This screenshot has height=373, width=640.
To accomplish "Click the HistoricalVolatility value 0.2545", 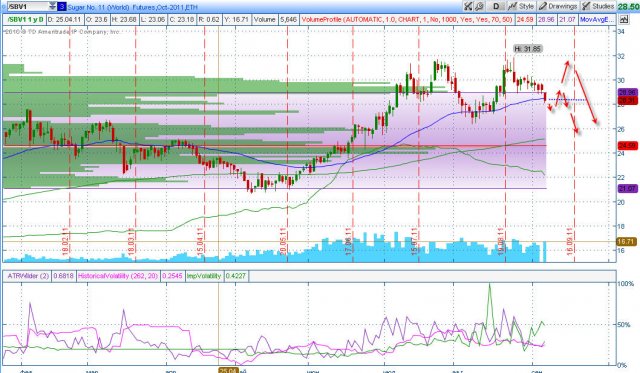I will (172, 276).
